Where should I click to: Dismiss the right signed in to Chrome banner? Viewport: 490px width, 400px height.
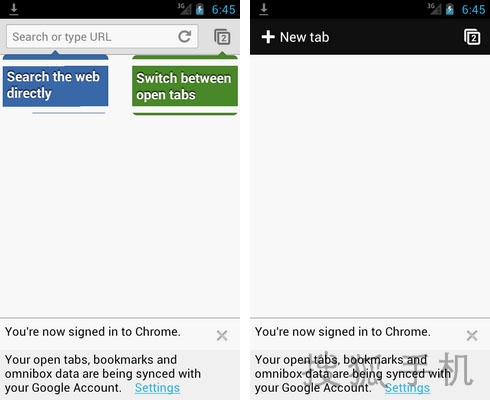pos(472,335)
